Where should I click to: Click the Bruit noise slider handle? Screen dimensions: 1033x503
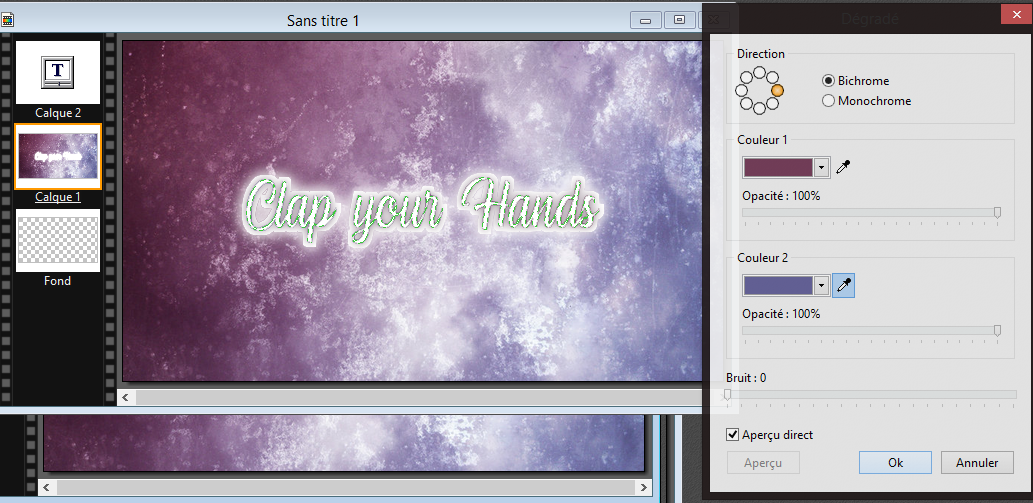pos(727,394)
